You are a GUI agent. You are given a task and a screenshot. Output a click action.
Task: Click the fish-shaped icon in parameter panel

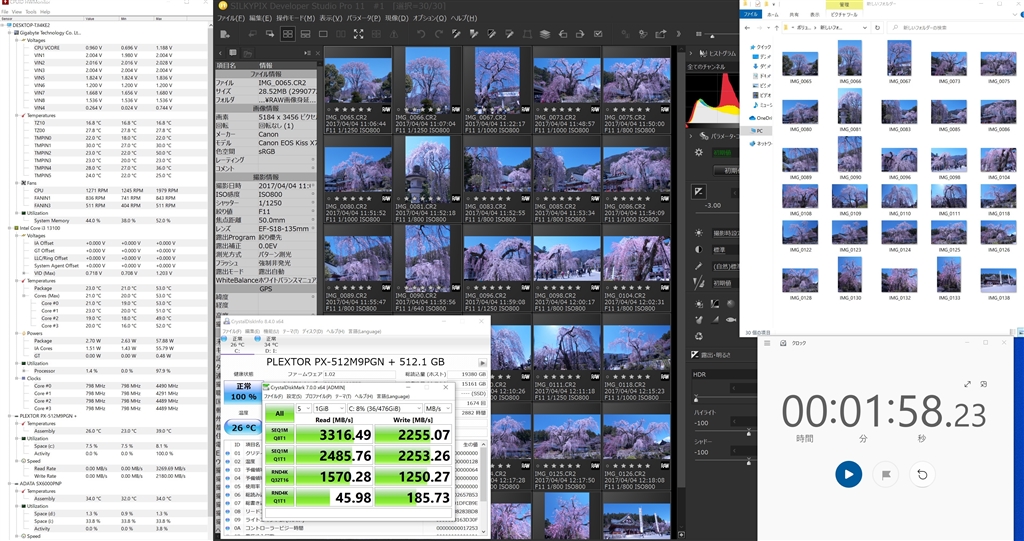click(731, 320)
